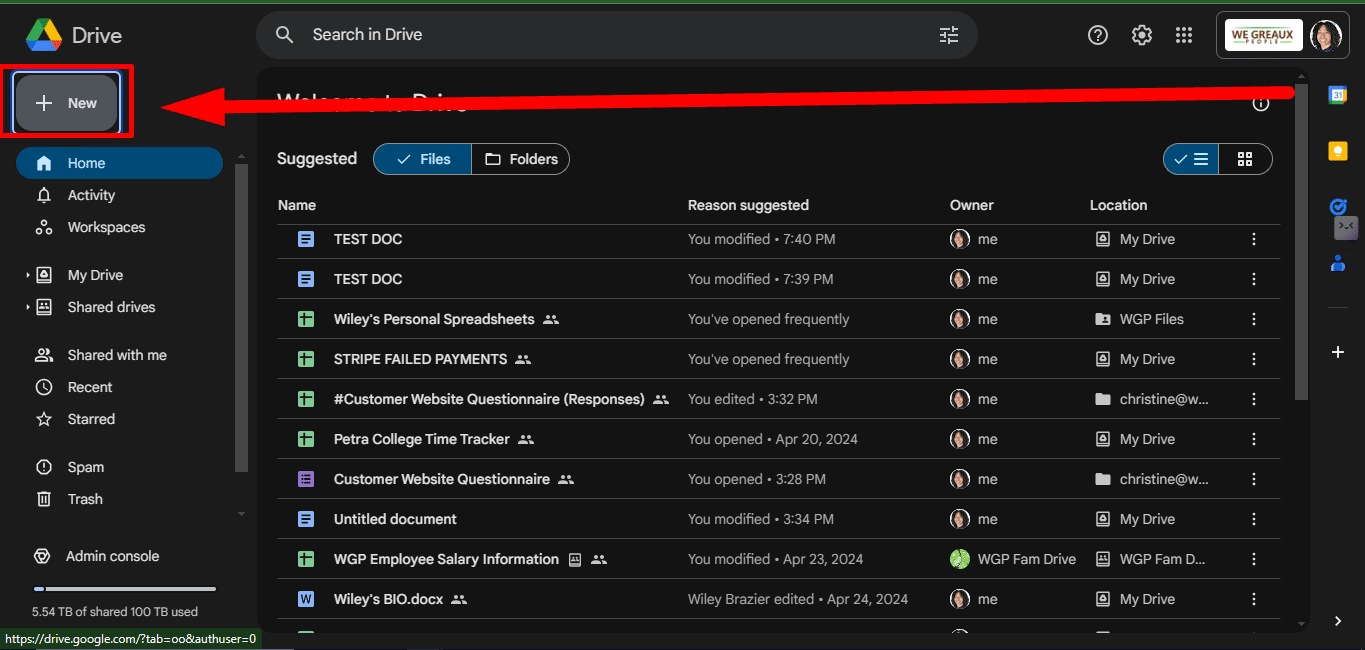Select the Files suggestion filter

pos(423,159)
